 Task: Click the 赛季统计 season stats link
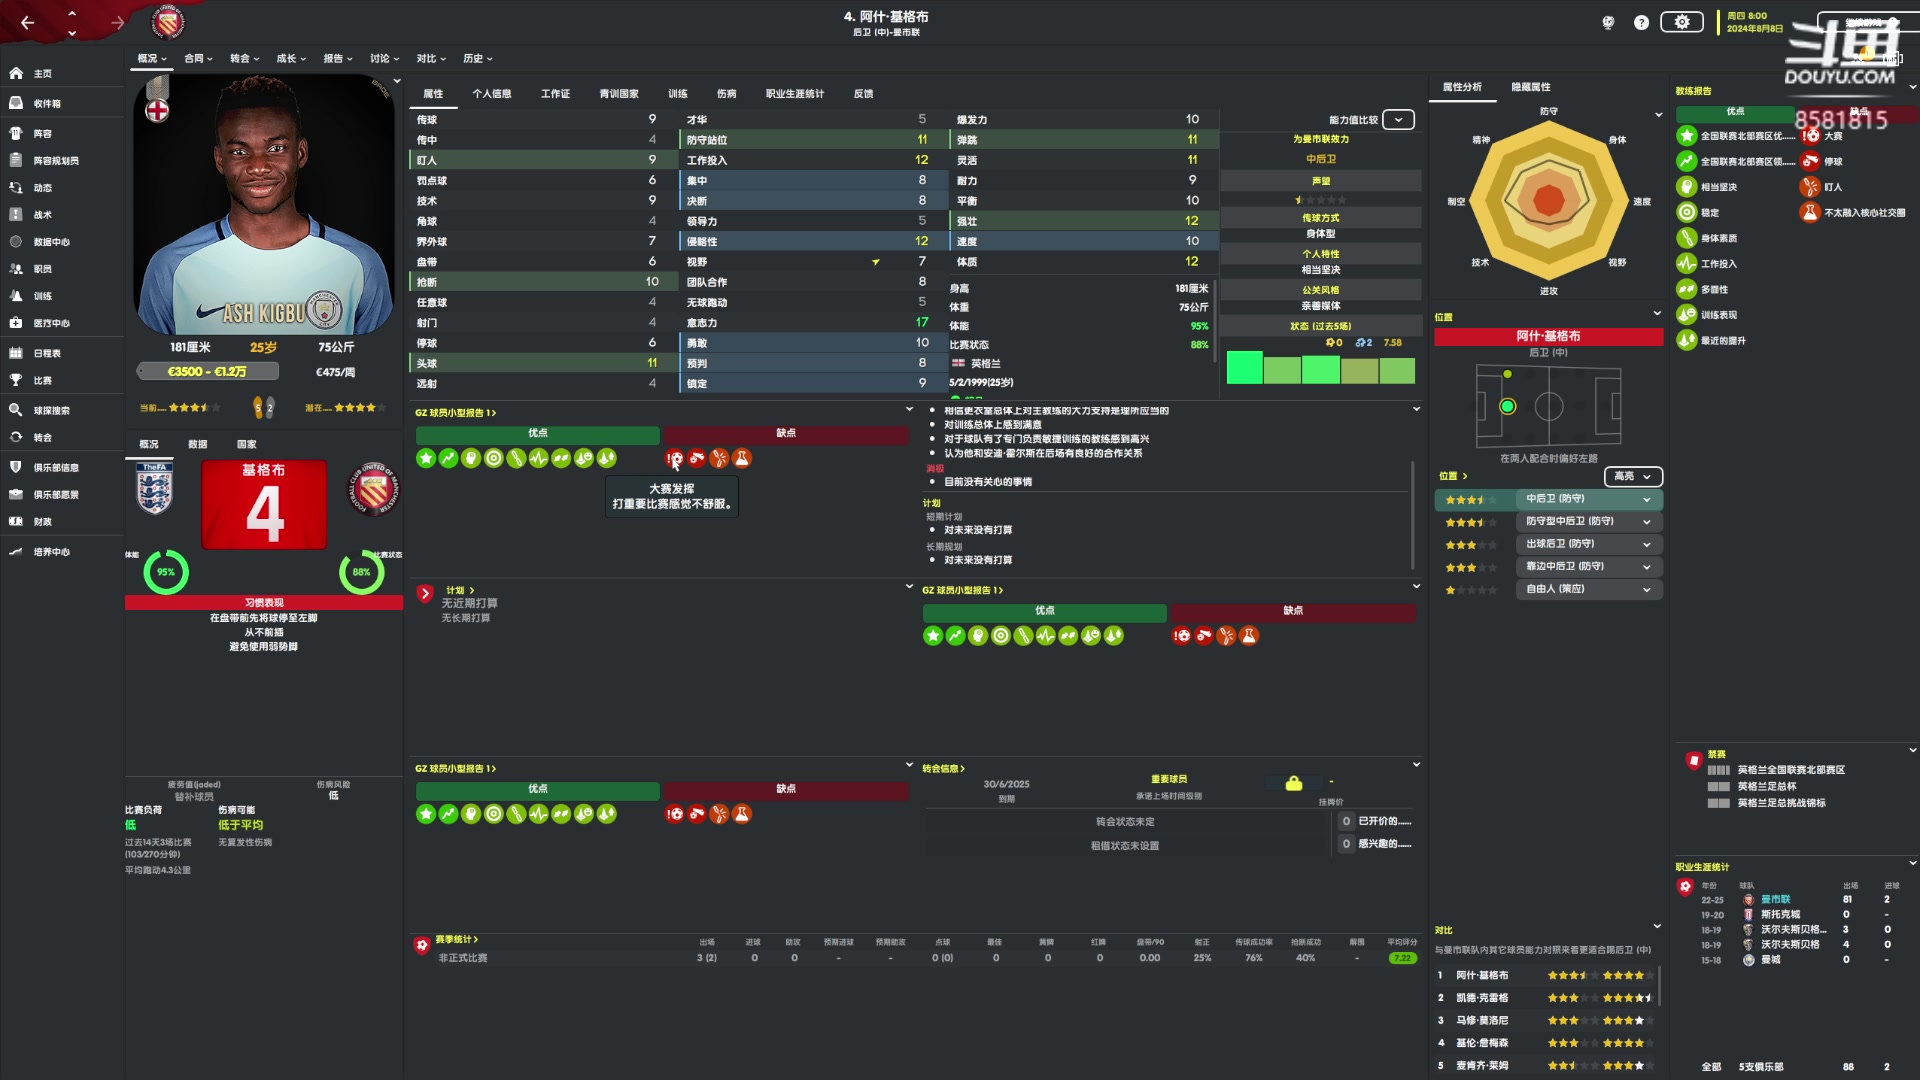[456, 939]
